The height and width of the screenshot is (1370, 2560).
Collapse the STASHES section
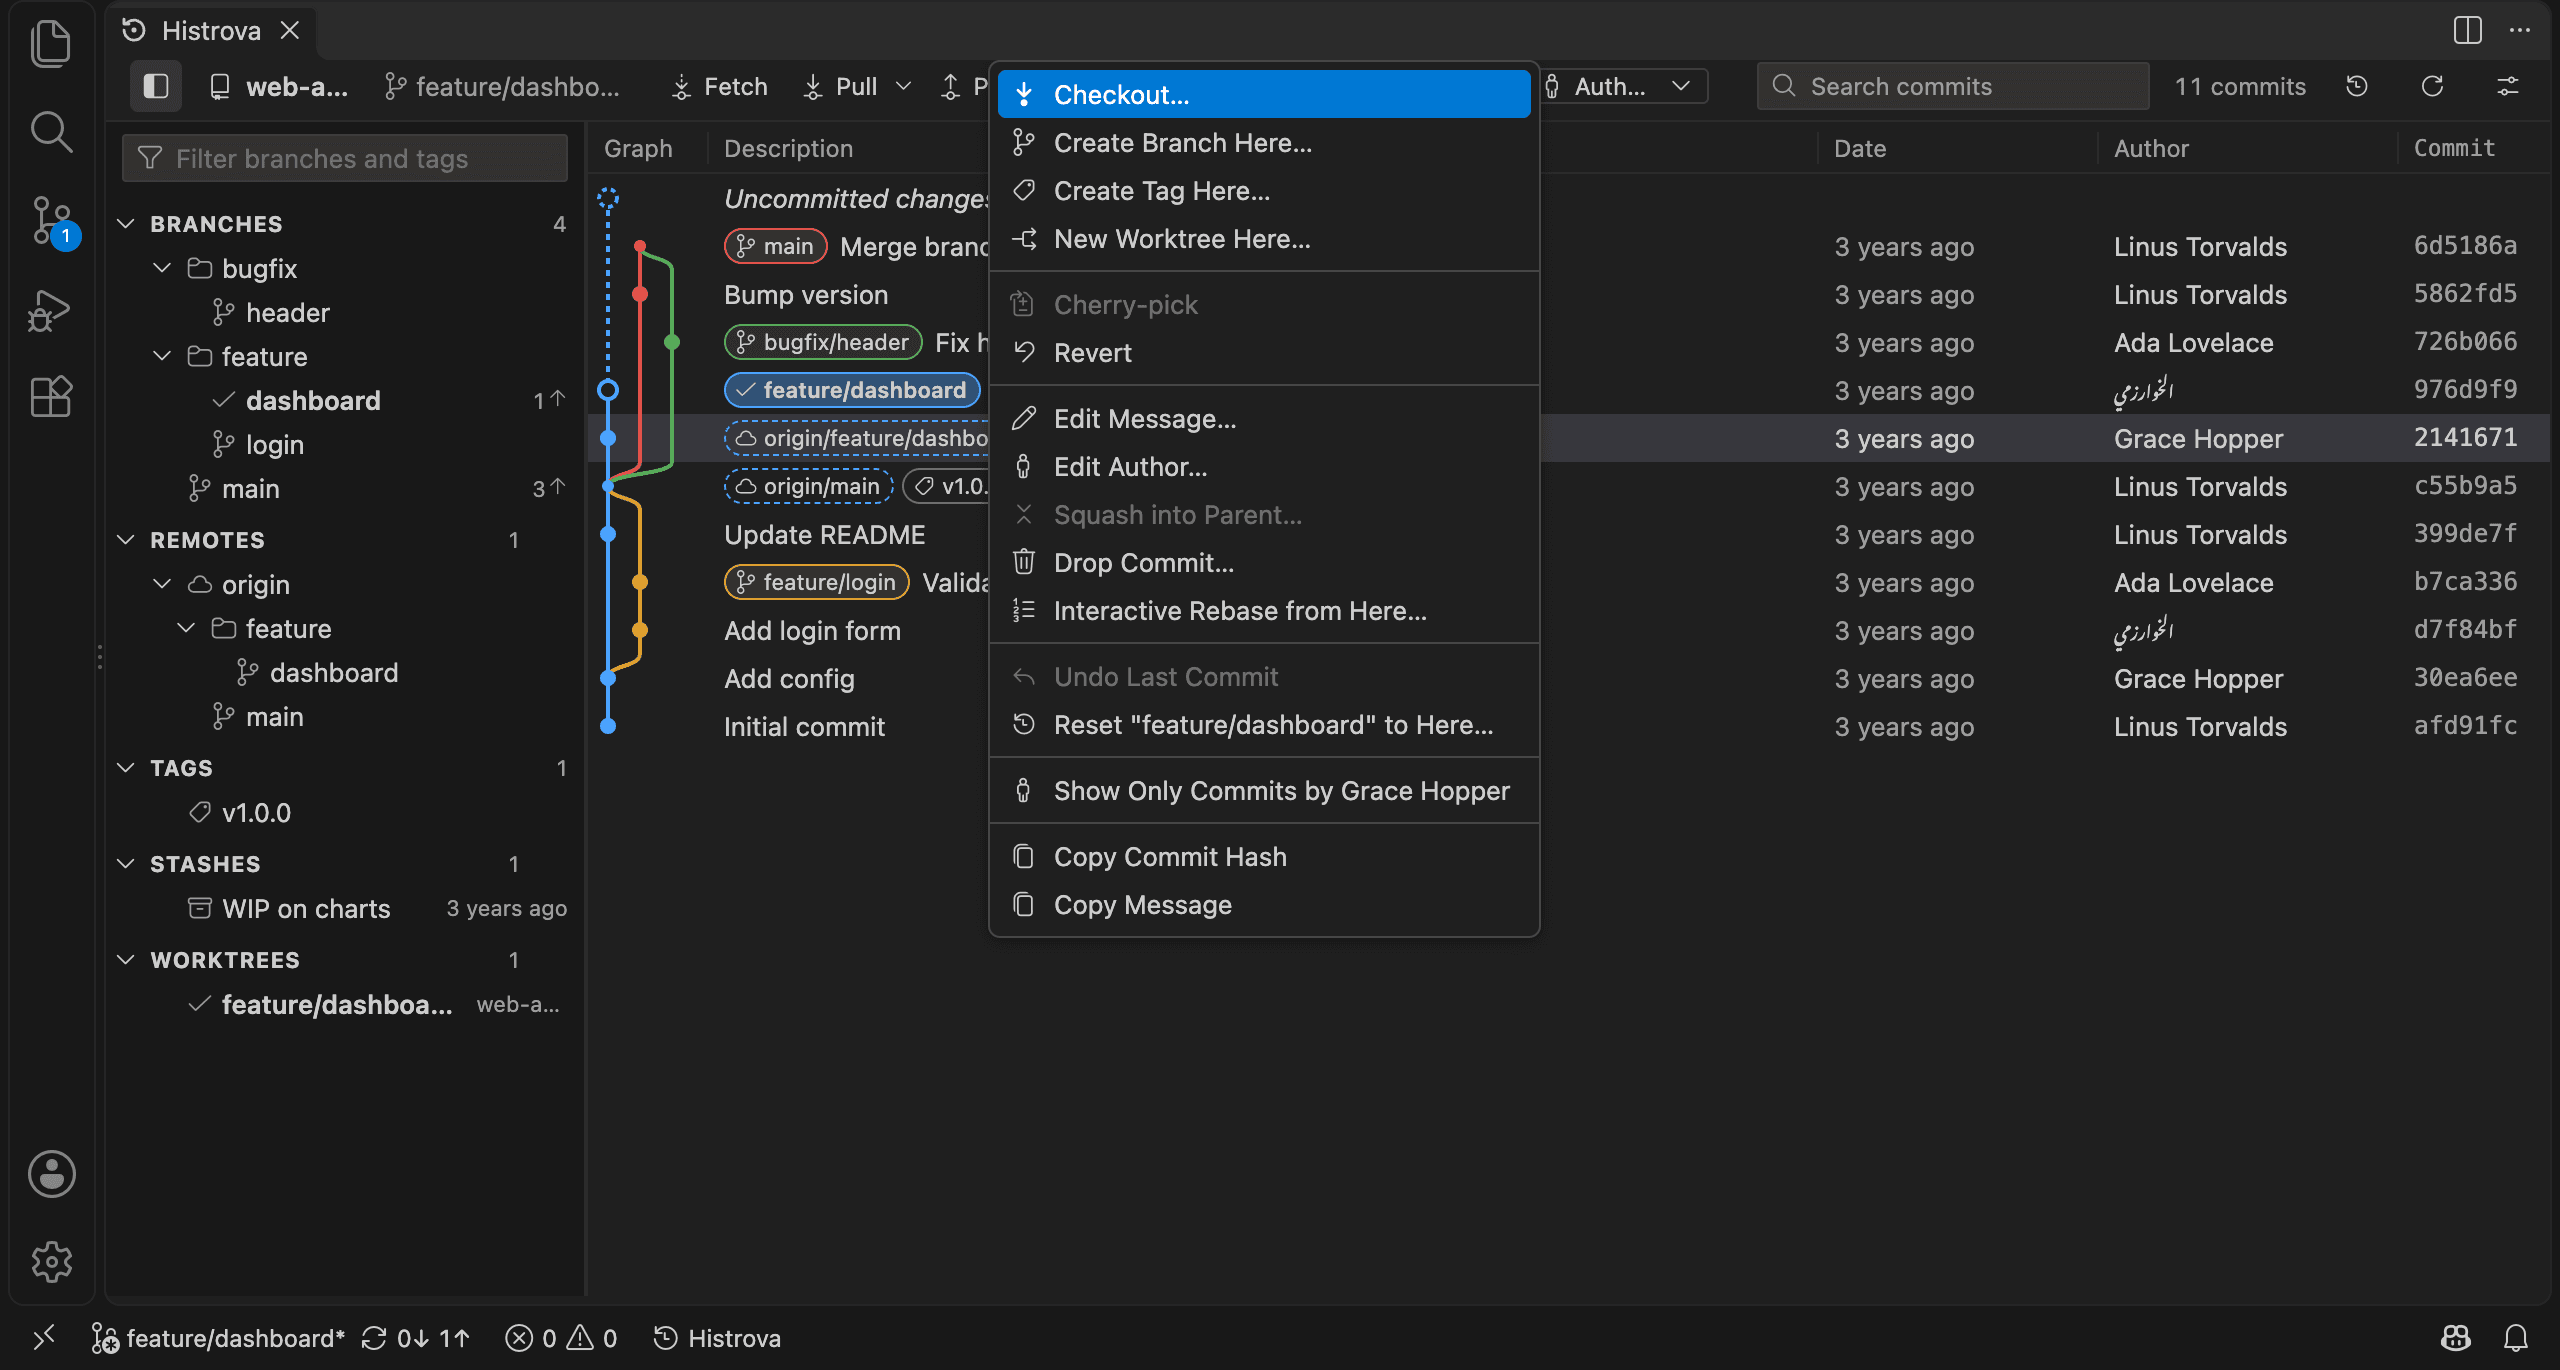[126, 864]
